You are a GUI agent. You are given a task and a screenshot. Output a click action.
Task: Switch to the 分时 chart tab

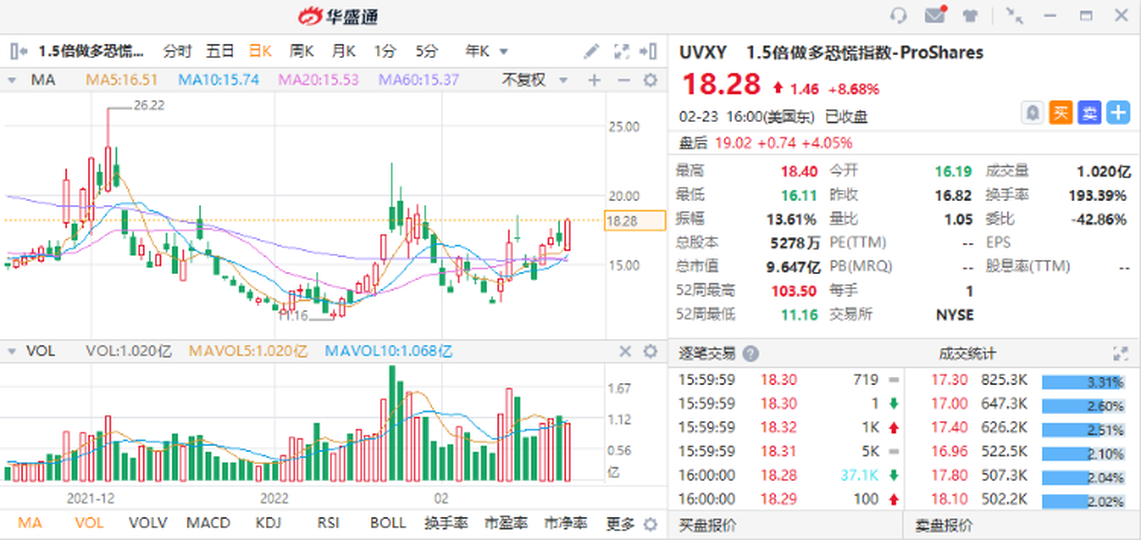[x=177, y=51]
